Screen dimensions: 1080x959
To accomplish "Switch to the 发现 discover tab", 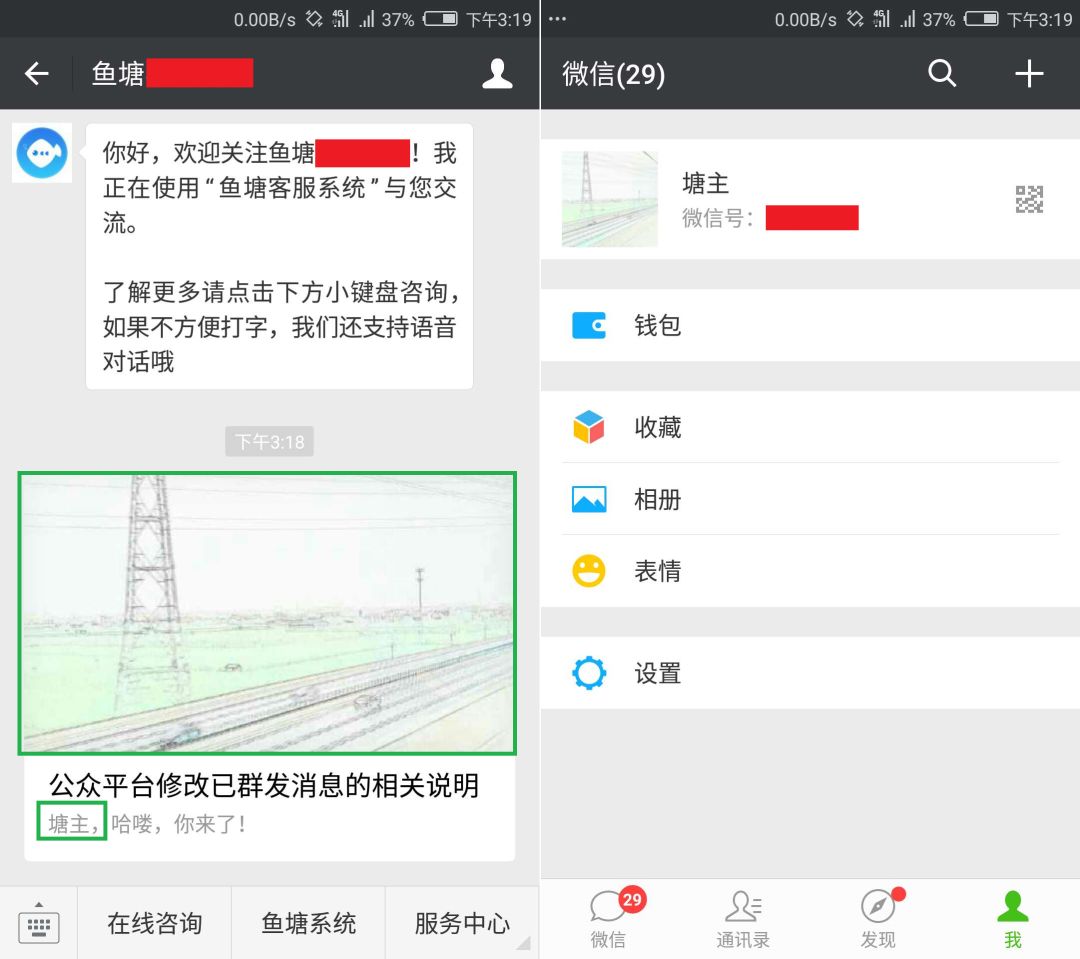I will (x=878, y=920).
